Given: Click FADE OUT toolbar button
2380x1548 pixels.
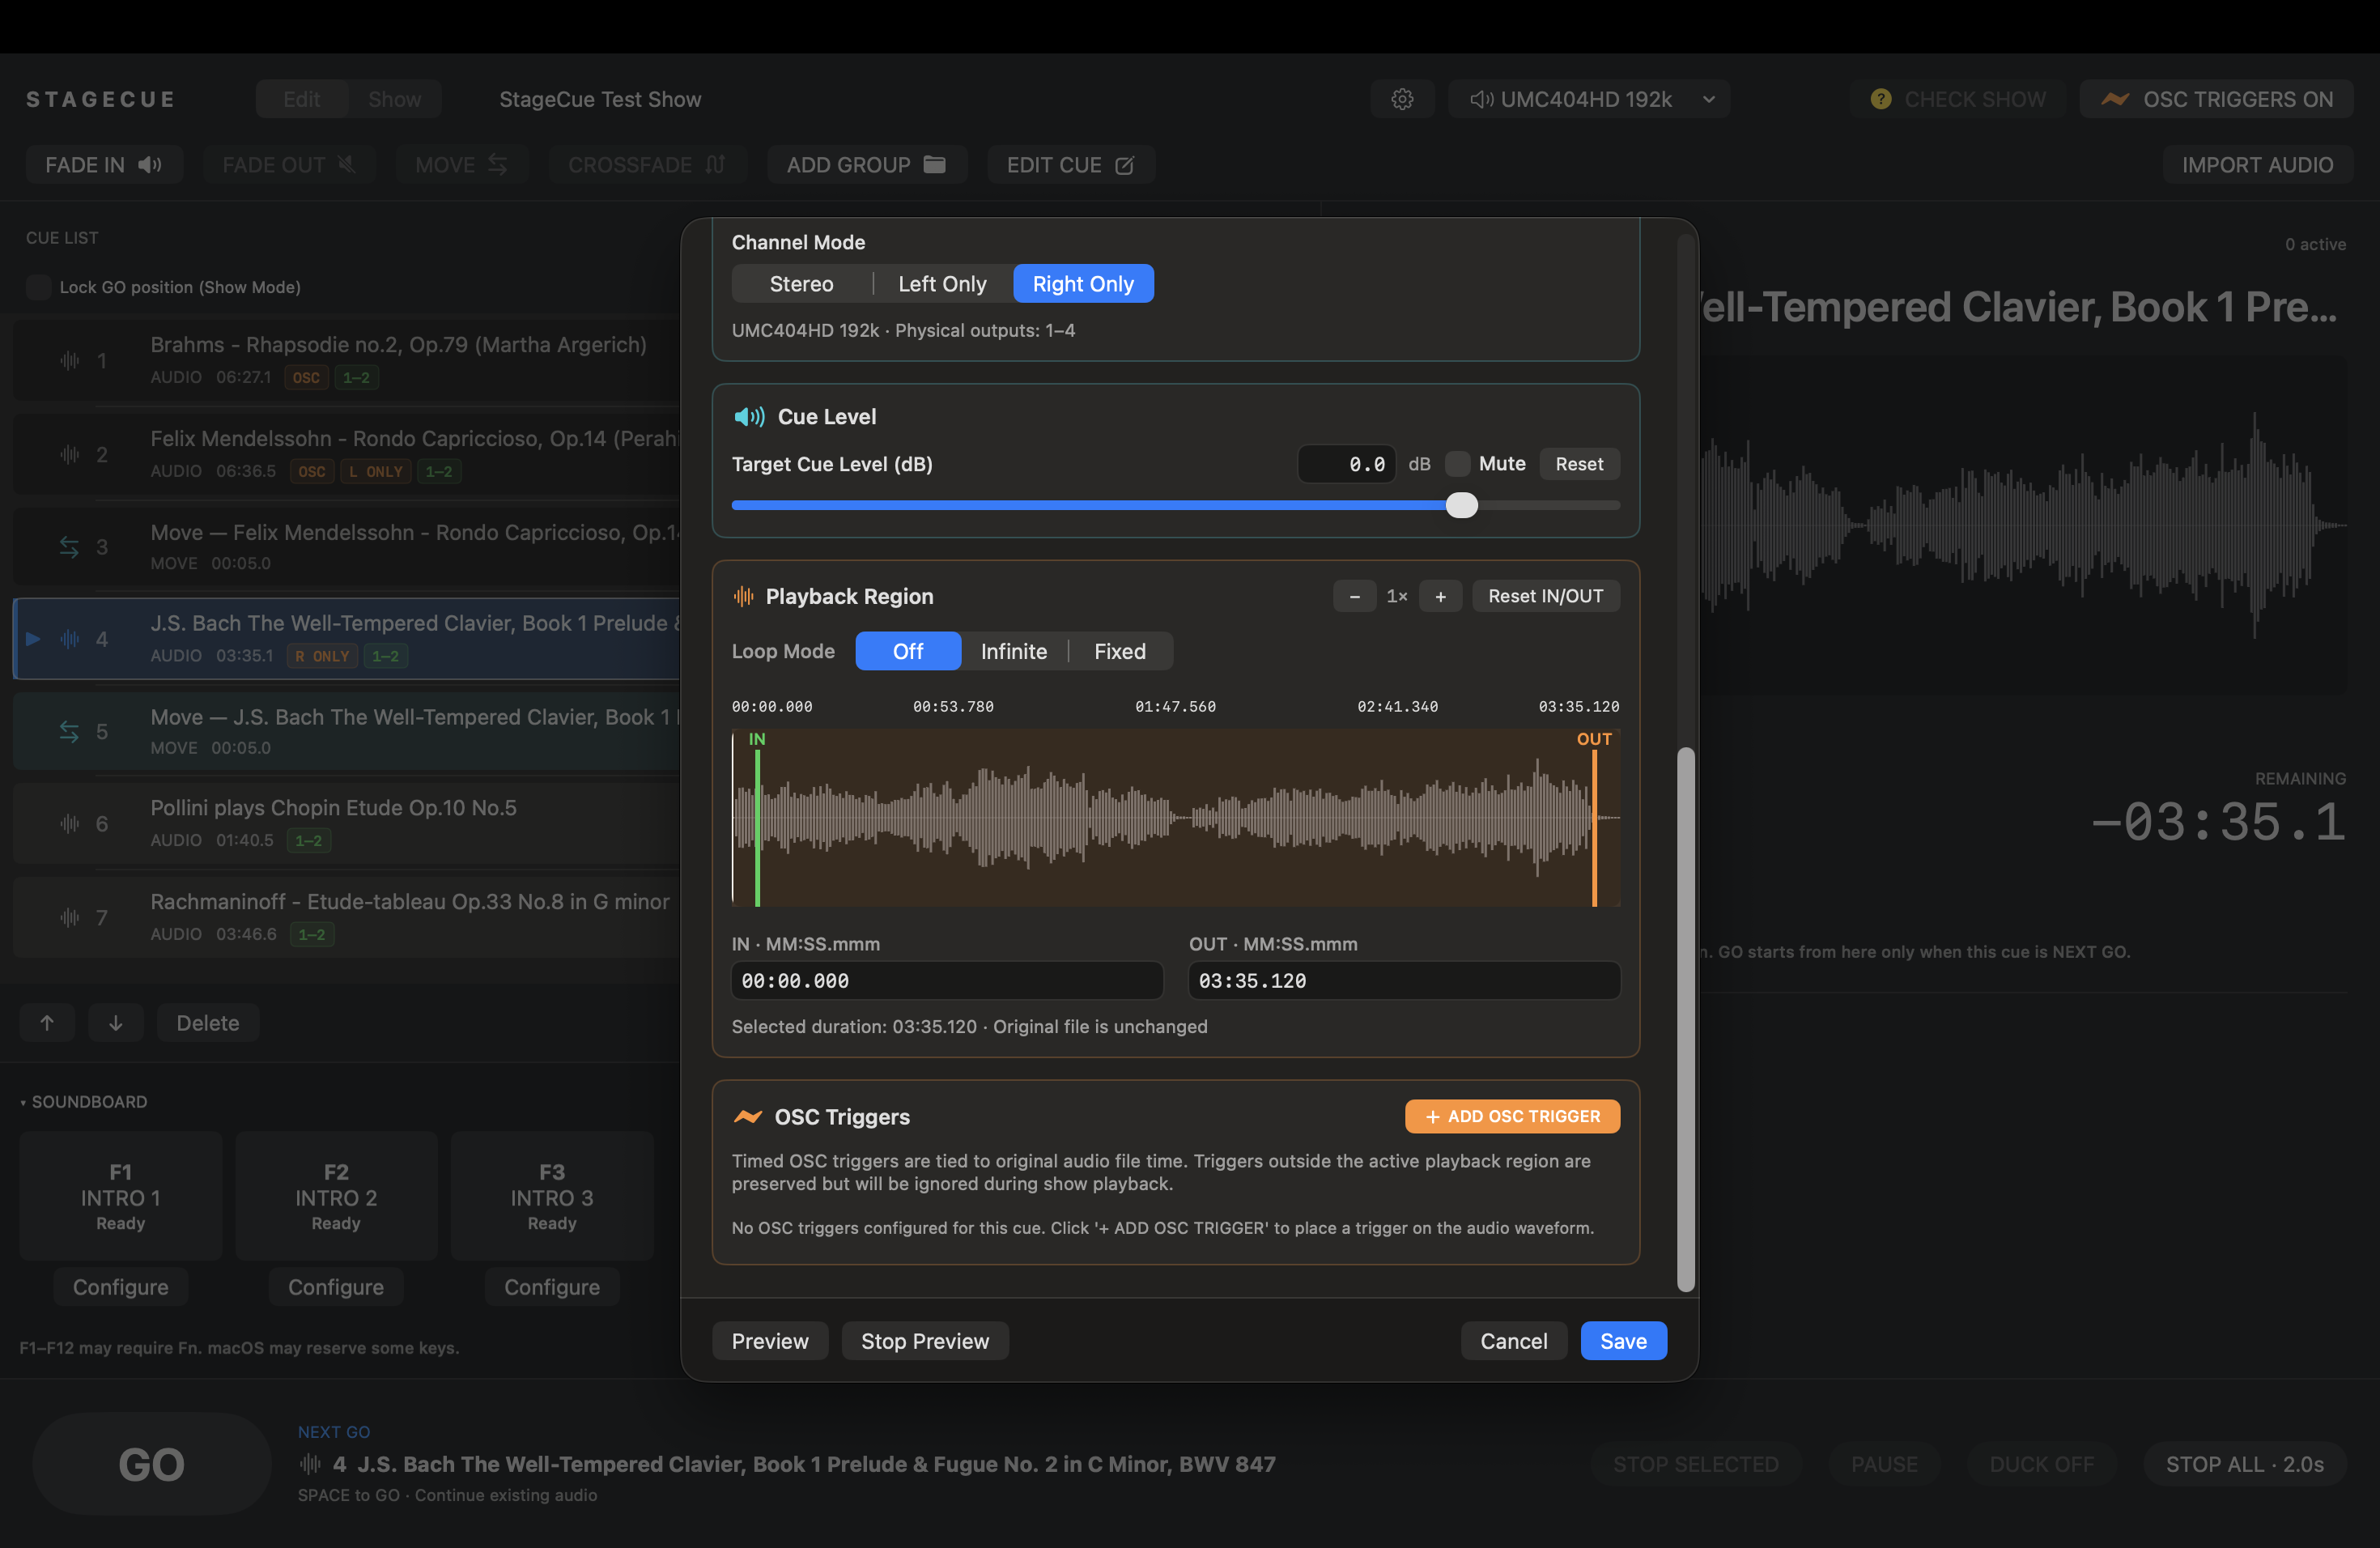Looking at the screenshot, I should tap(288, 165).
